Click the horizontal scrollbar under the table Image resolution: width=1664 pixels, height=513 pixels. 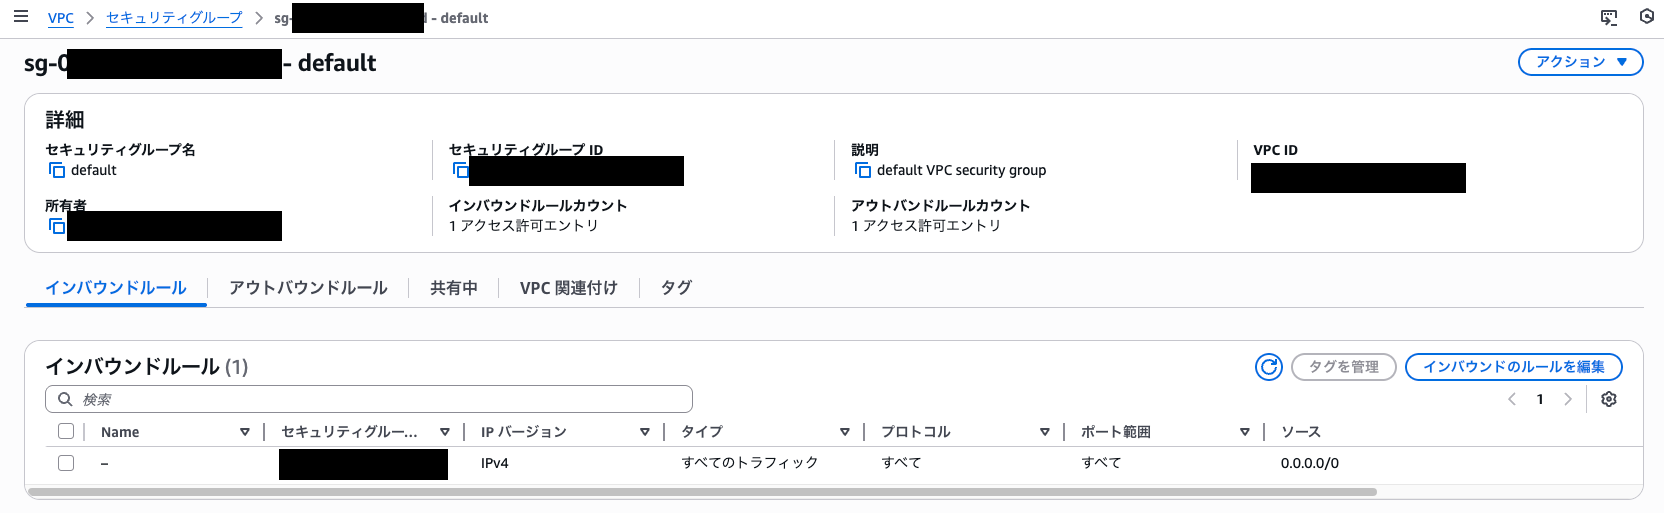coord(702,492)
